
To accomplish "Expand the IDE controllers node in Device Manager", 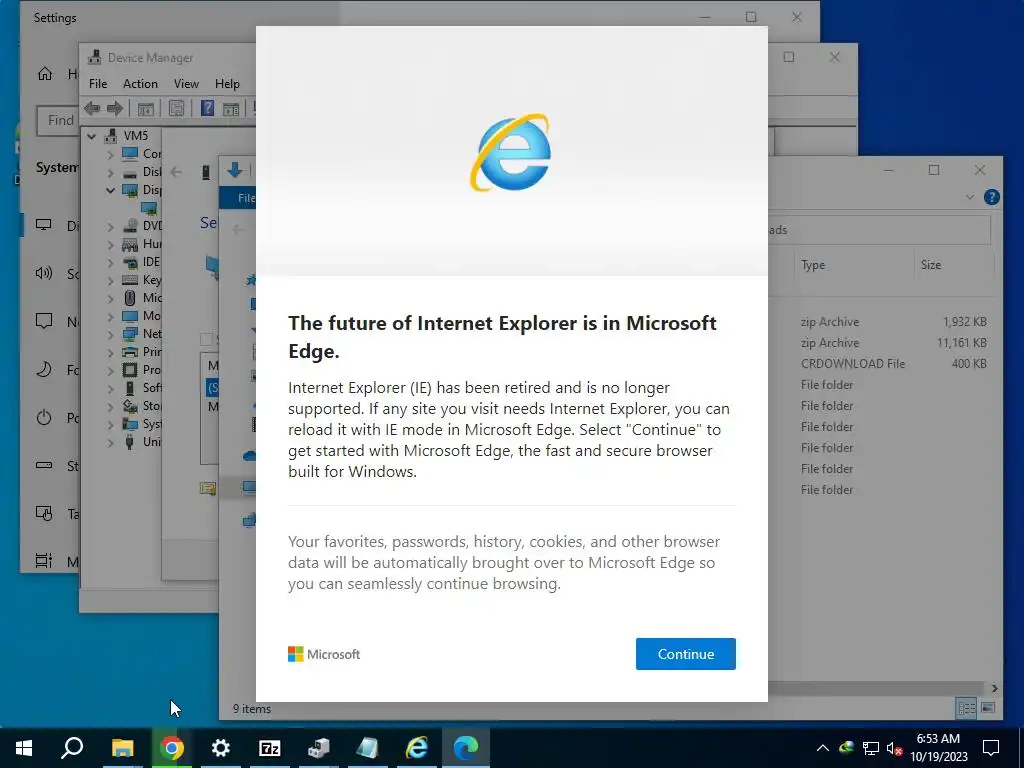I will point(110,262).
